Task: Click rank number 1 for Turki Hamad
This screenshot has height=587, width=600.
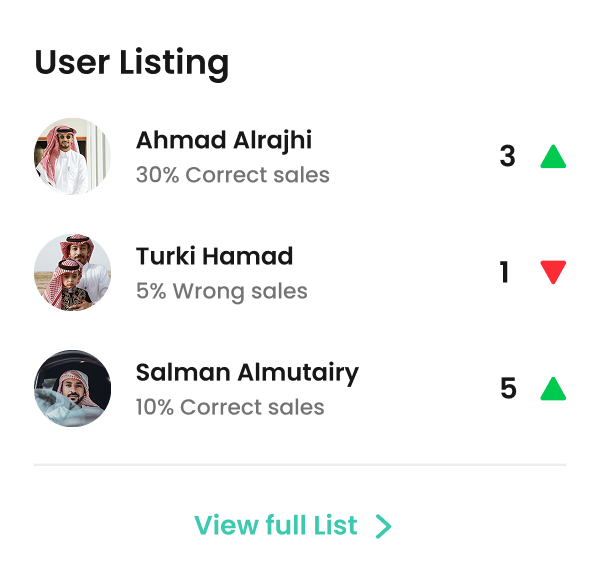Action: [x=504, y=272]
